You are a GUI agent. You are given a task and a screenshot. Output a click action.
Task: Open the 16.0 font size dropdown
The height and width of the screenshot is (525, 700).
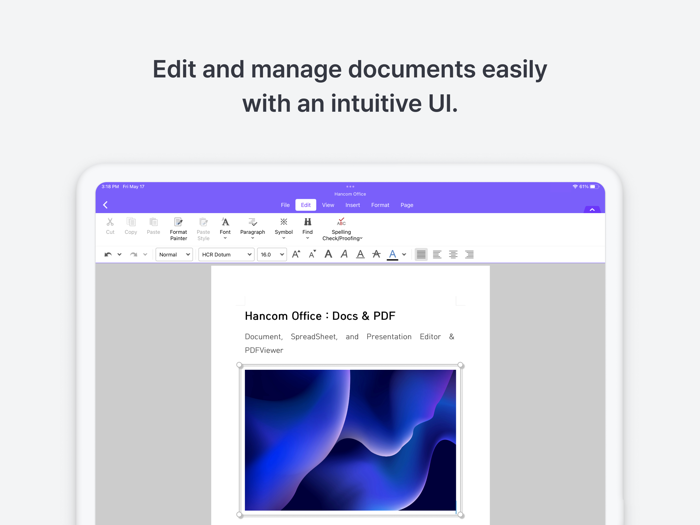pyautogui.click(x=272, y=254)
